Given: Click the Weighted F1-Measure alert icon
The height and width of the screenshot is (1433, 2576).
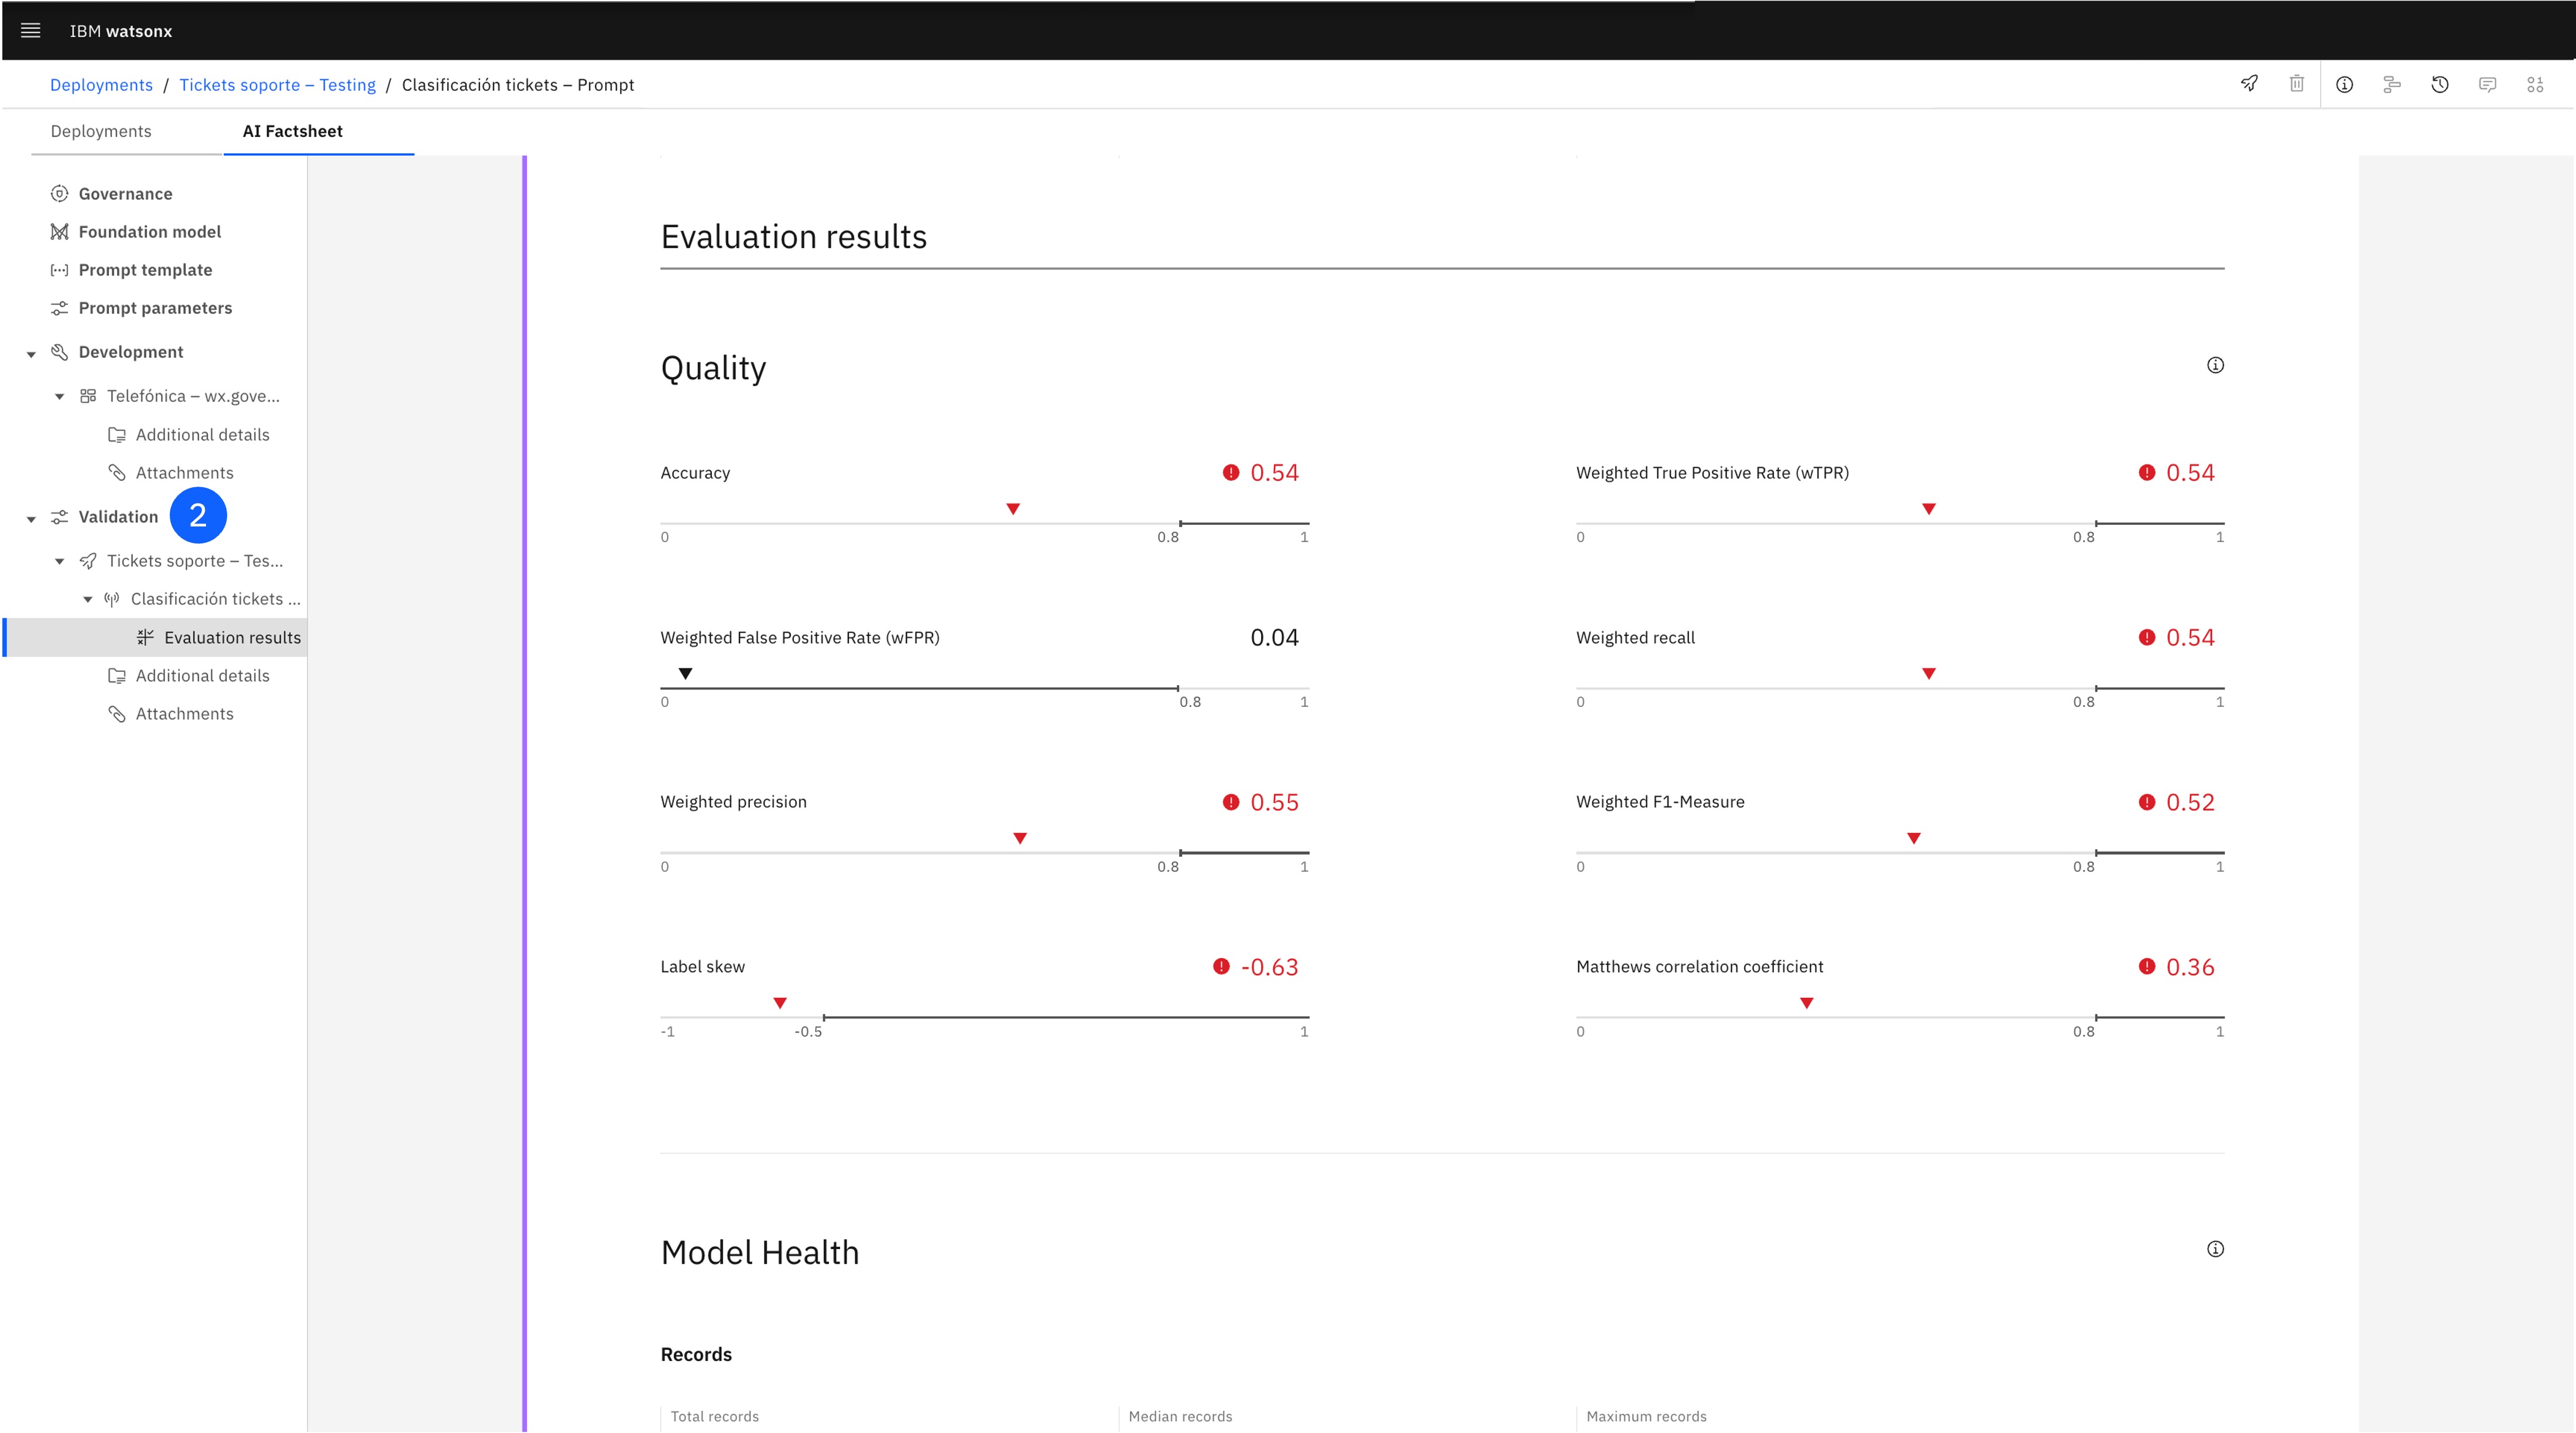Looking at the screenshot, I should (x=2147, y=802).
